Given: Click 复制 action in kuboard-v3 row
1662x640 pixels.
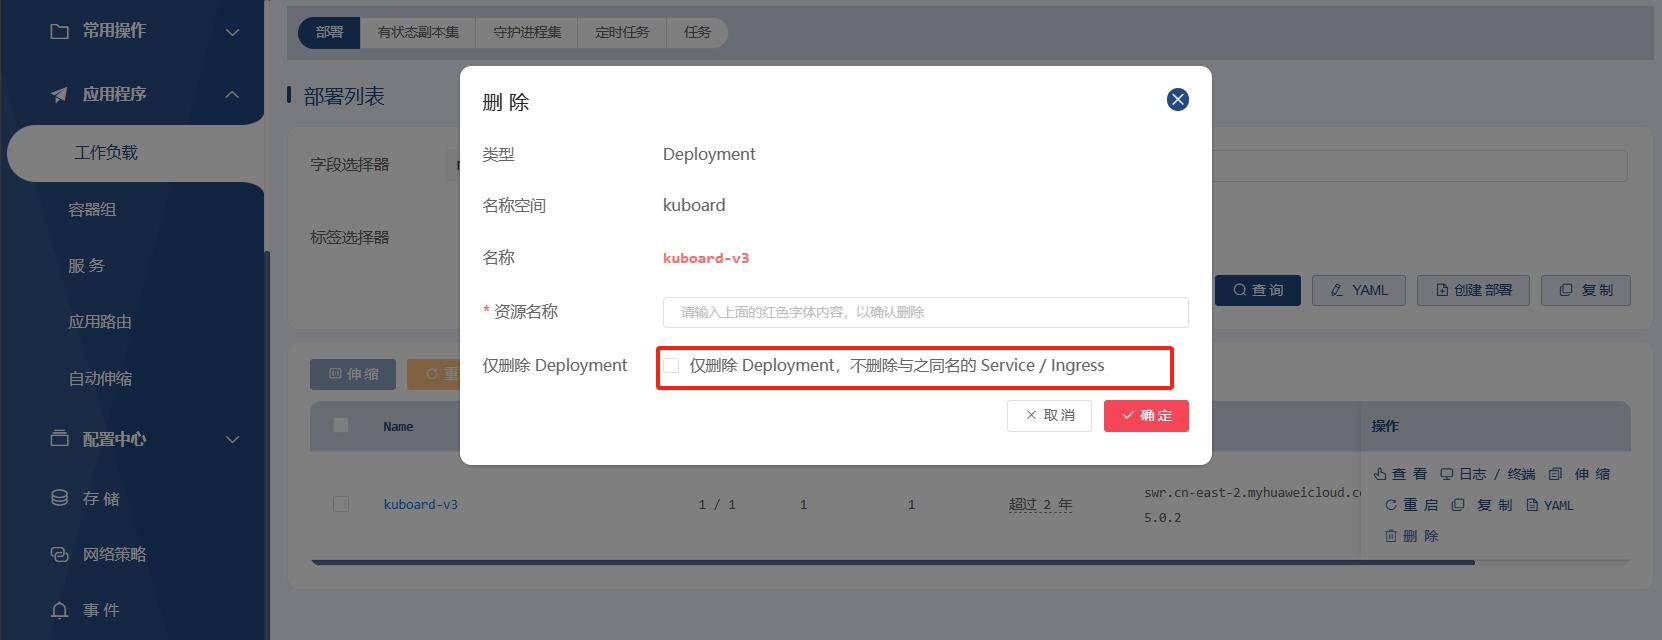Looking at the screenshot, I should (1482, 505).
